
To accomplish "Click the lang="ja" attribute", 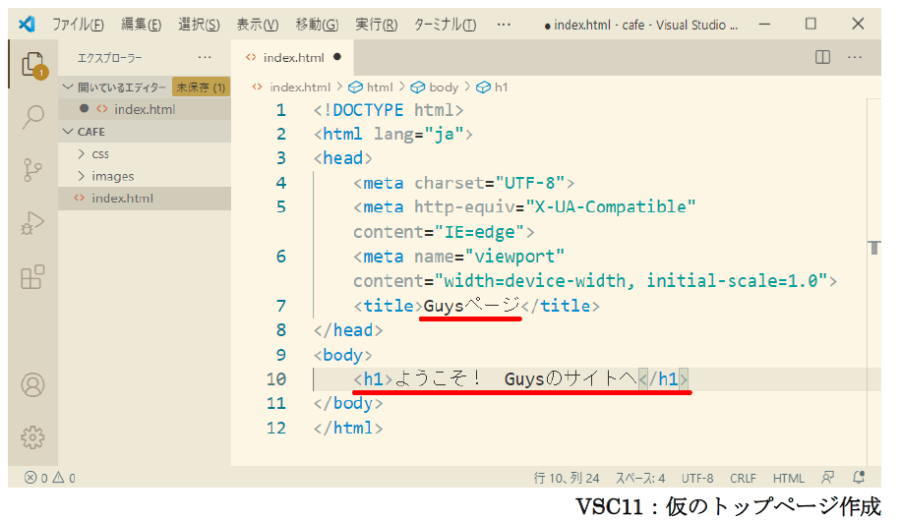I will (x=418, y=134).
